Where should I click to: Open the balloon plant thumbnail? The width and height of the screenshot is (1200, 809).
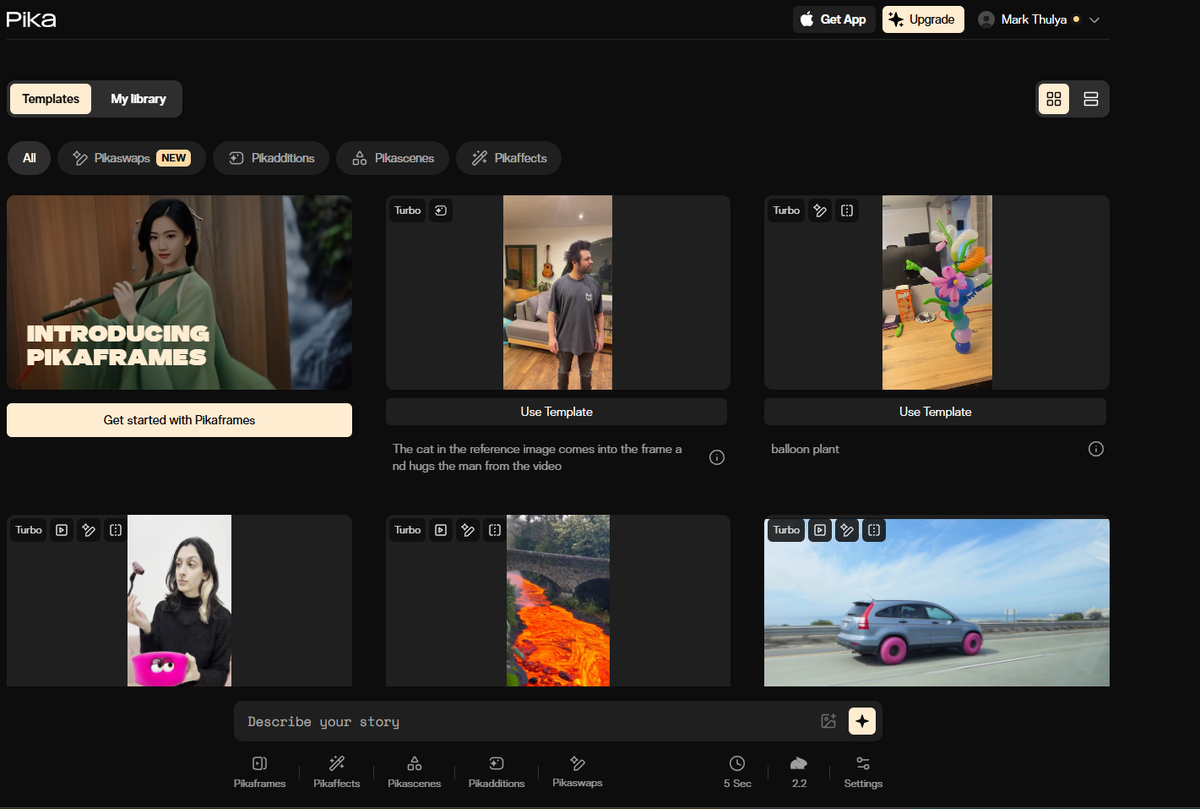(937, 292)
